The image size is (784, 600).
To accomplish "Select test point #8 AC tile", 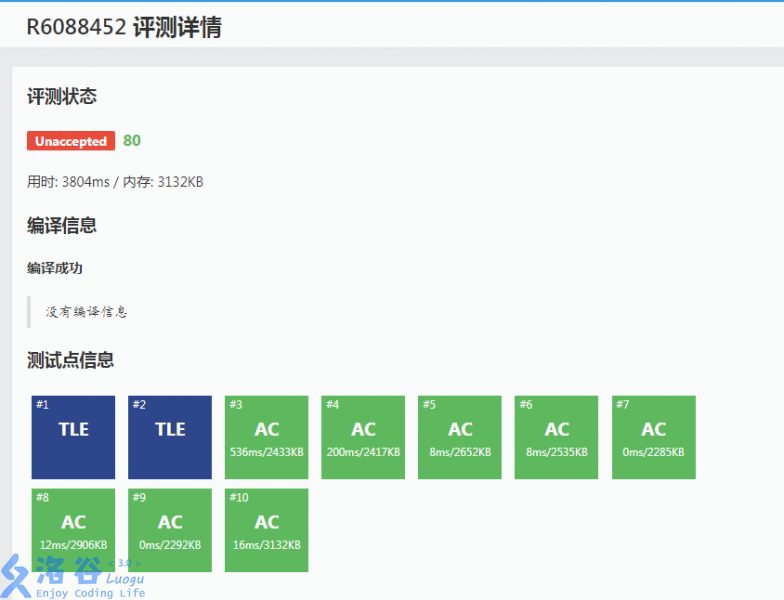I will (73, 530).
